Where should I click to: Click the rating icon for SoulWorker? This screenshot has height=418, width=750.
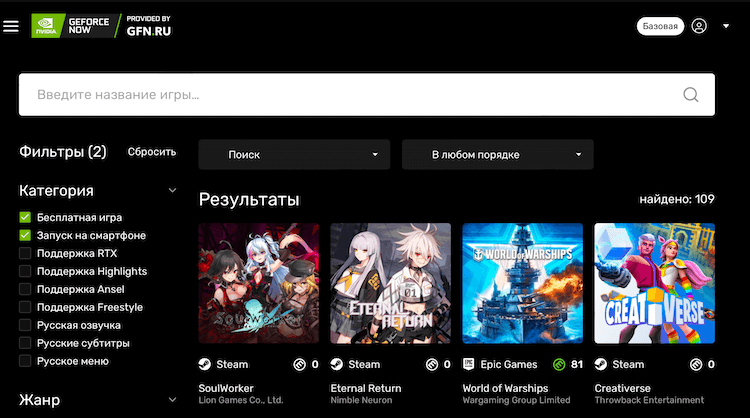(299, 365)
